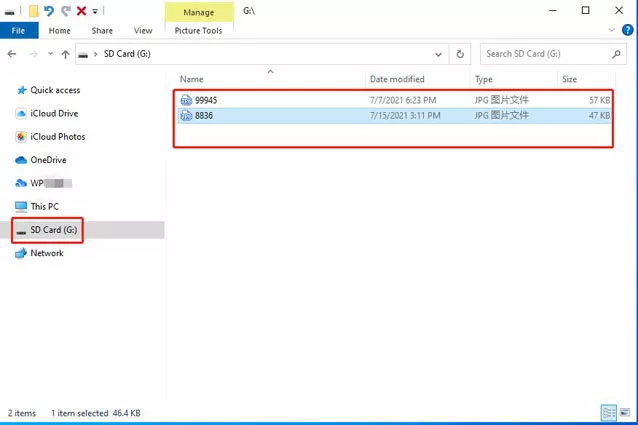Image resolution: width=638 pixels, height=425 pixels.
Task: Click the Undo icon in quick access toolbar
Action: pyautogui.click(x=49, y=11)
